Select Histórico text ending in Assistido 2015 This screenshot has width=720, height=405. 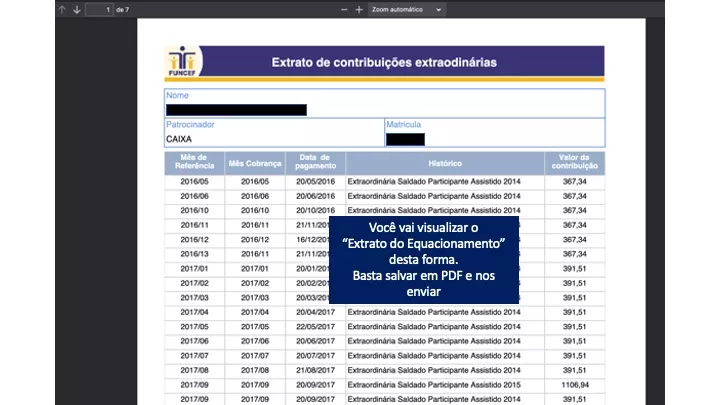434,385
